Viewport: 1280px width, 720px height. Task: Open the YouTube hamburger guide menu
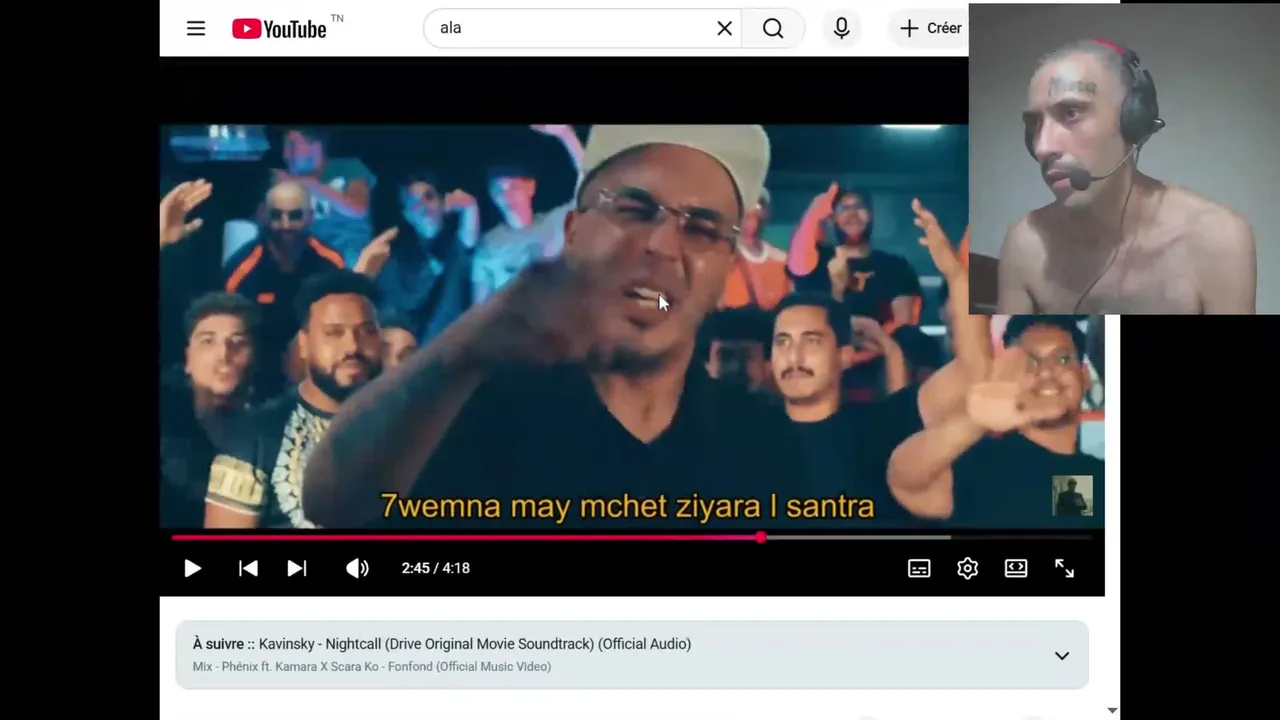[x=196, y=28]
